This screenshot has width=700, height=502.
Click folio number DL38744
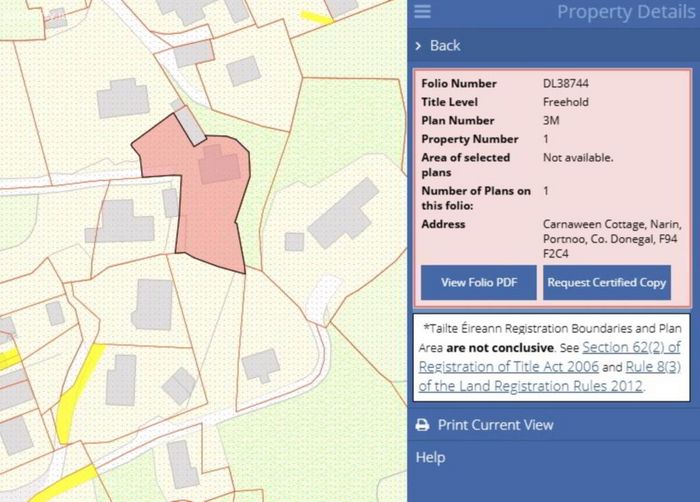(x=566, y=84)
